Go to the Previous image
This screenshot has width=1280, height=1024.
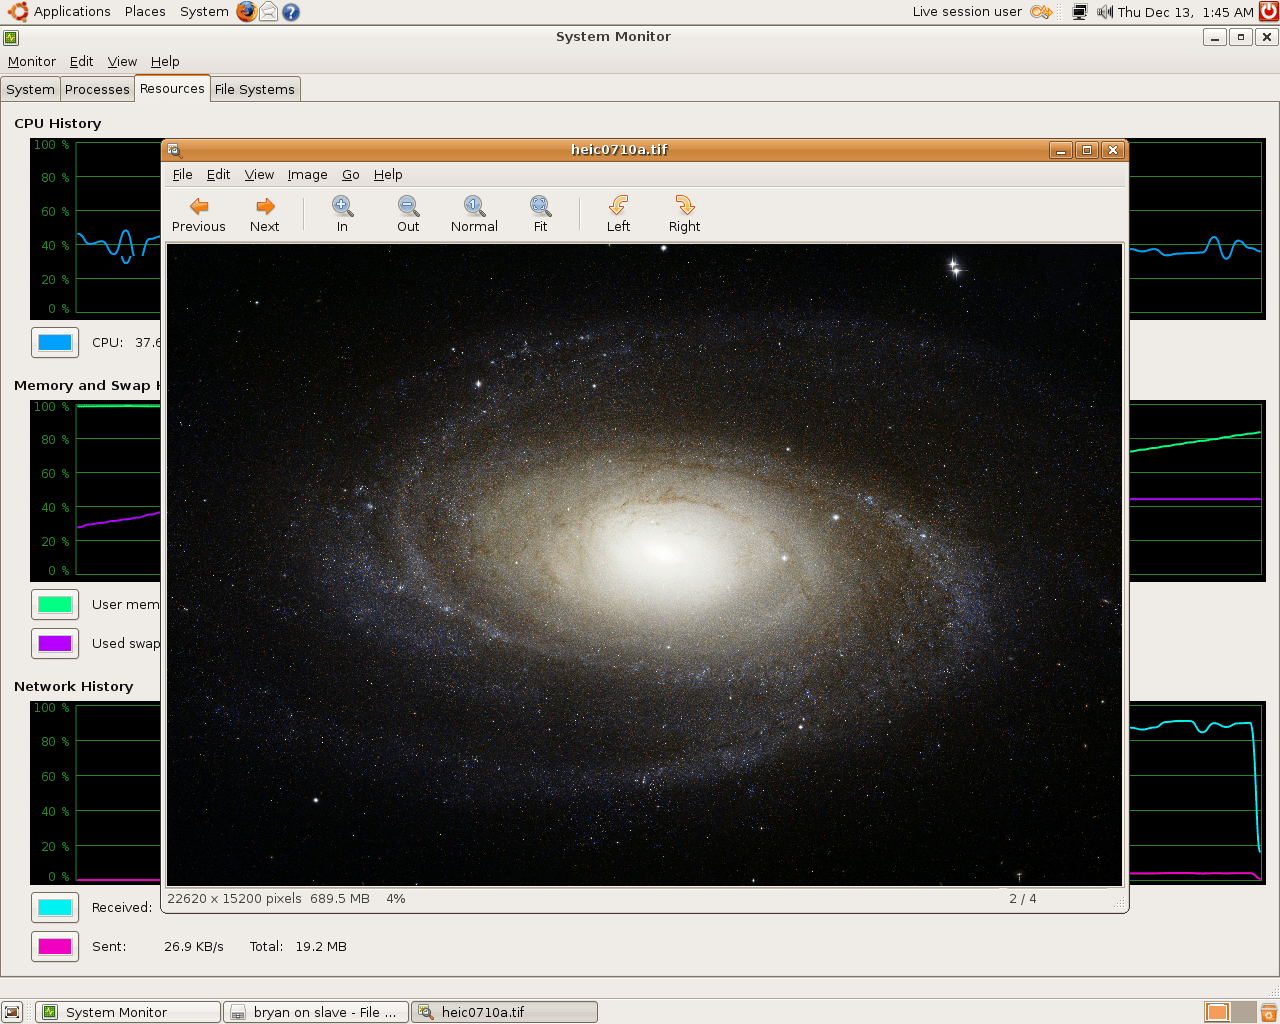199,214
